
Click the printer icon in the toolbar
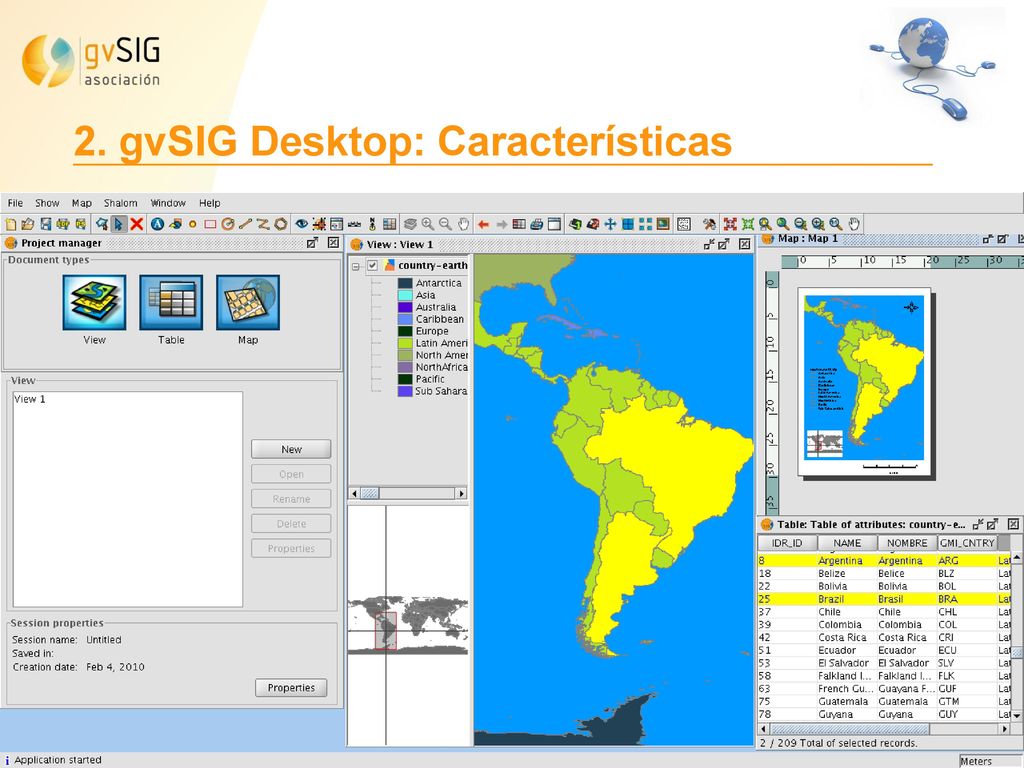coord(536,225)
